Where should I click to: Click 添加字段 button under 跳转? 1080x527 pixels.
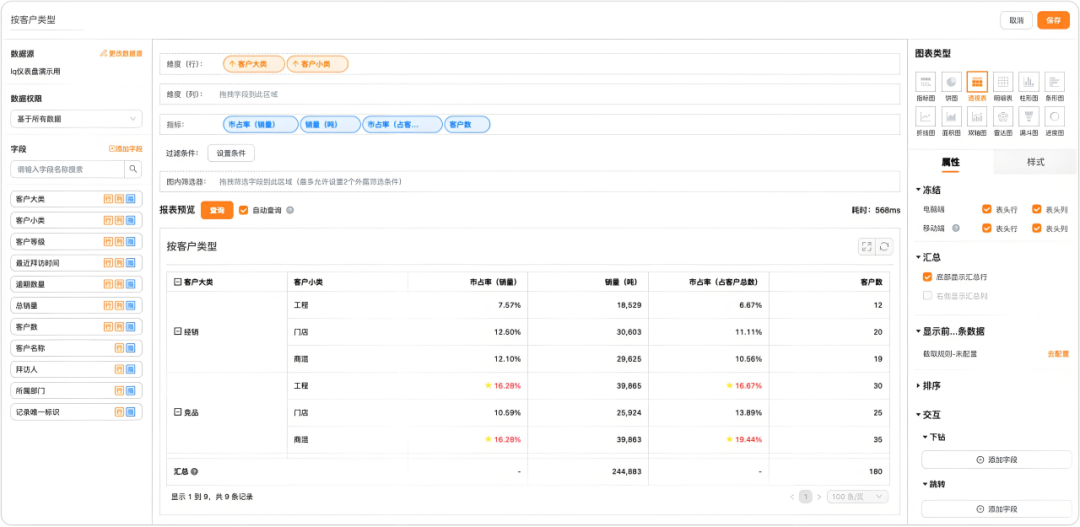(x=997, y=509)
